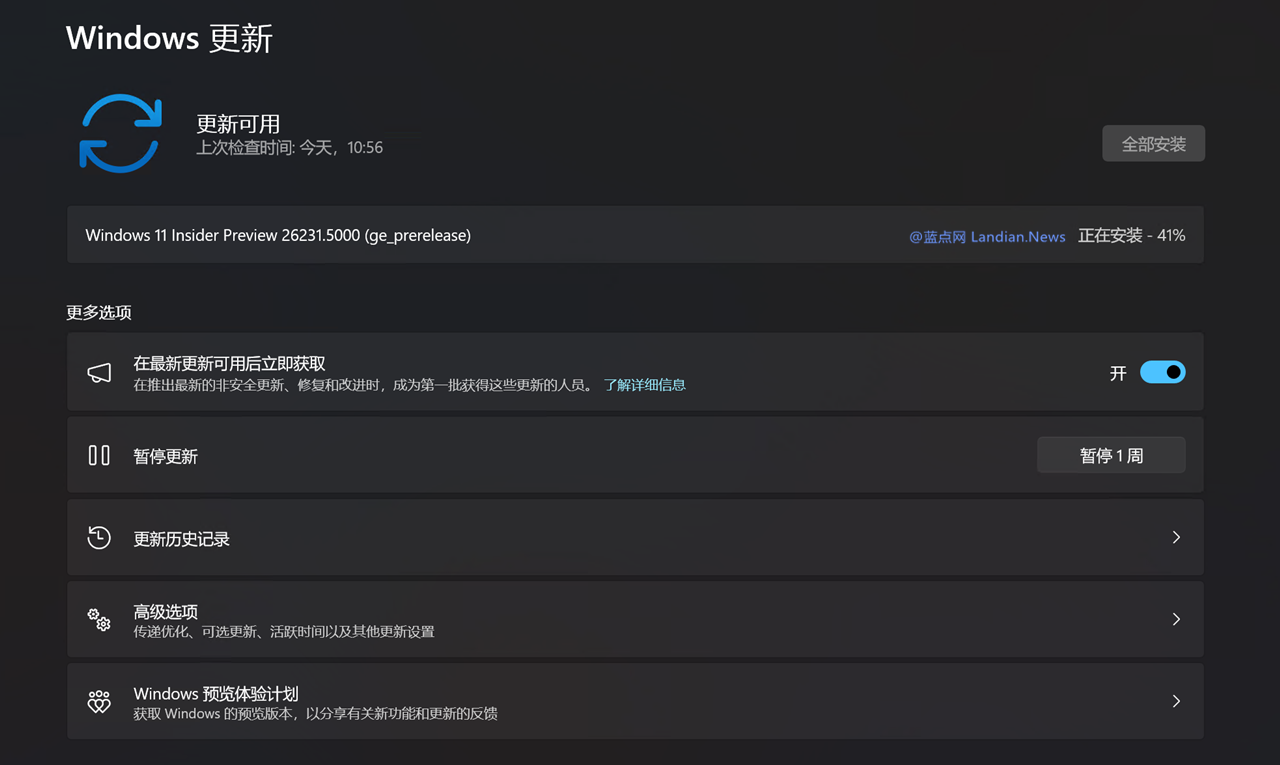Click the 开 label next to the toggle
Viewport: 1280px width, 765px height.
[x=1118, y=373]
